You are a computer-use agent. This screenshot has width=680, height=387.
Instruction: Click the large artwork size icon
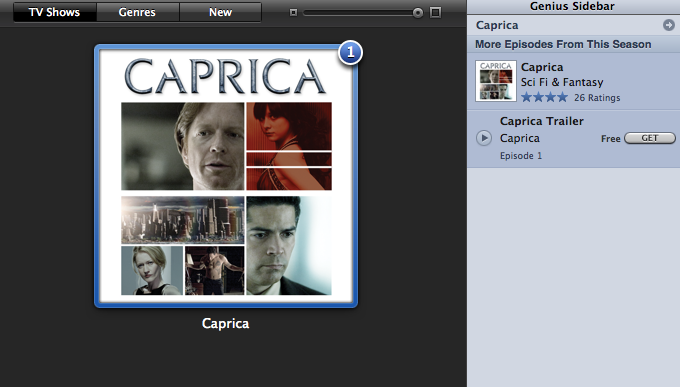click(435, 12)
